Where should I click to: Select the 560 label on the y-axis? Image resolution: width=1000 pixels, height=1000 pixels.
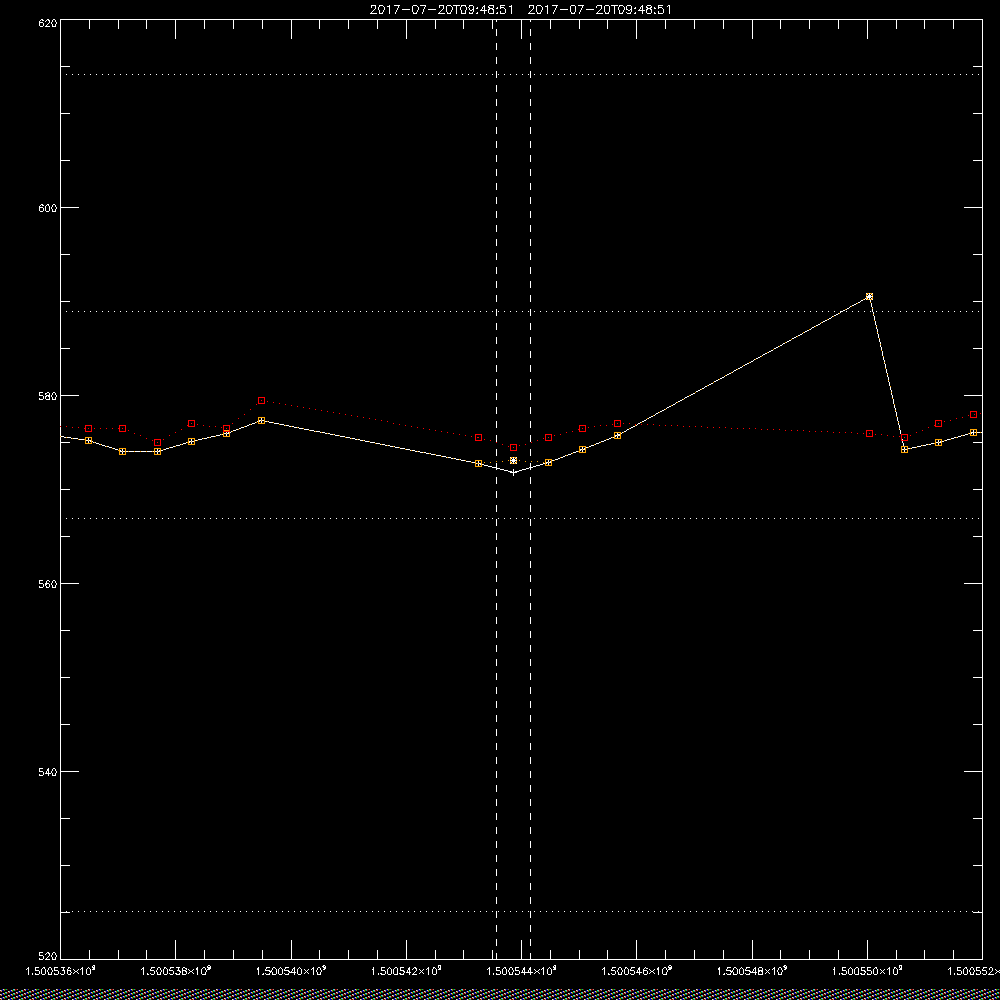[x=48, y=584]
